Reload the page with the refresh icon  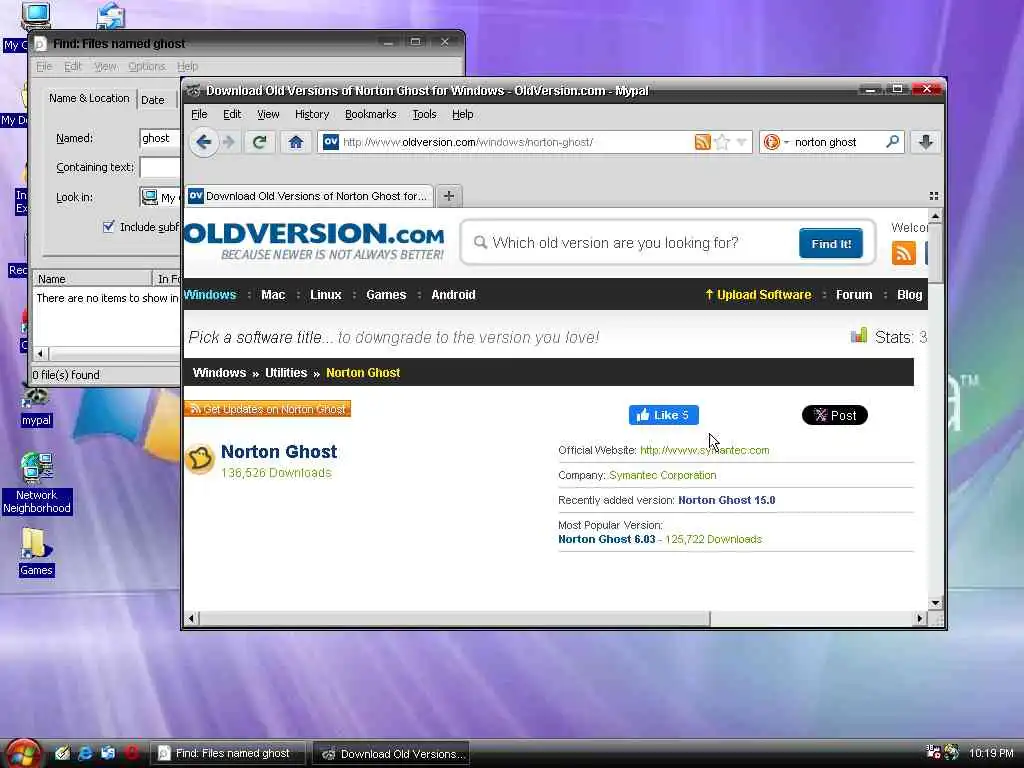click(x=259, y=142)
